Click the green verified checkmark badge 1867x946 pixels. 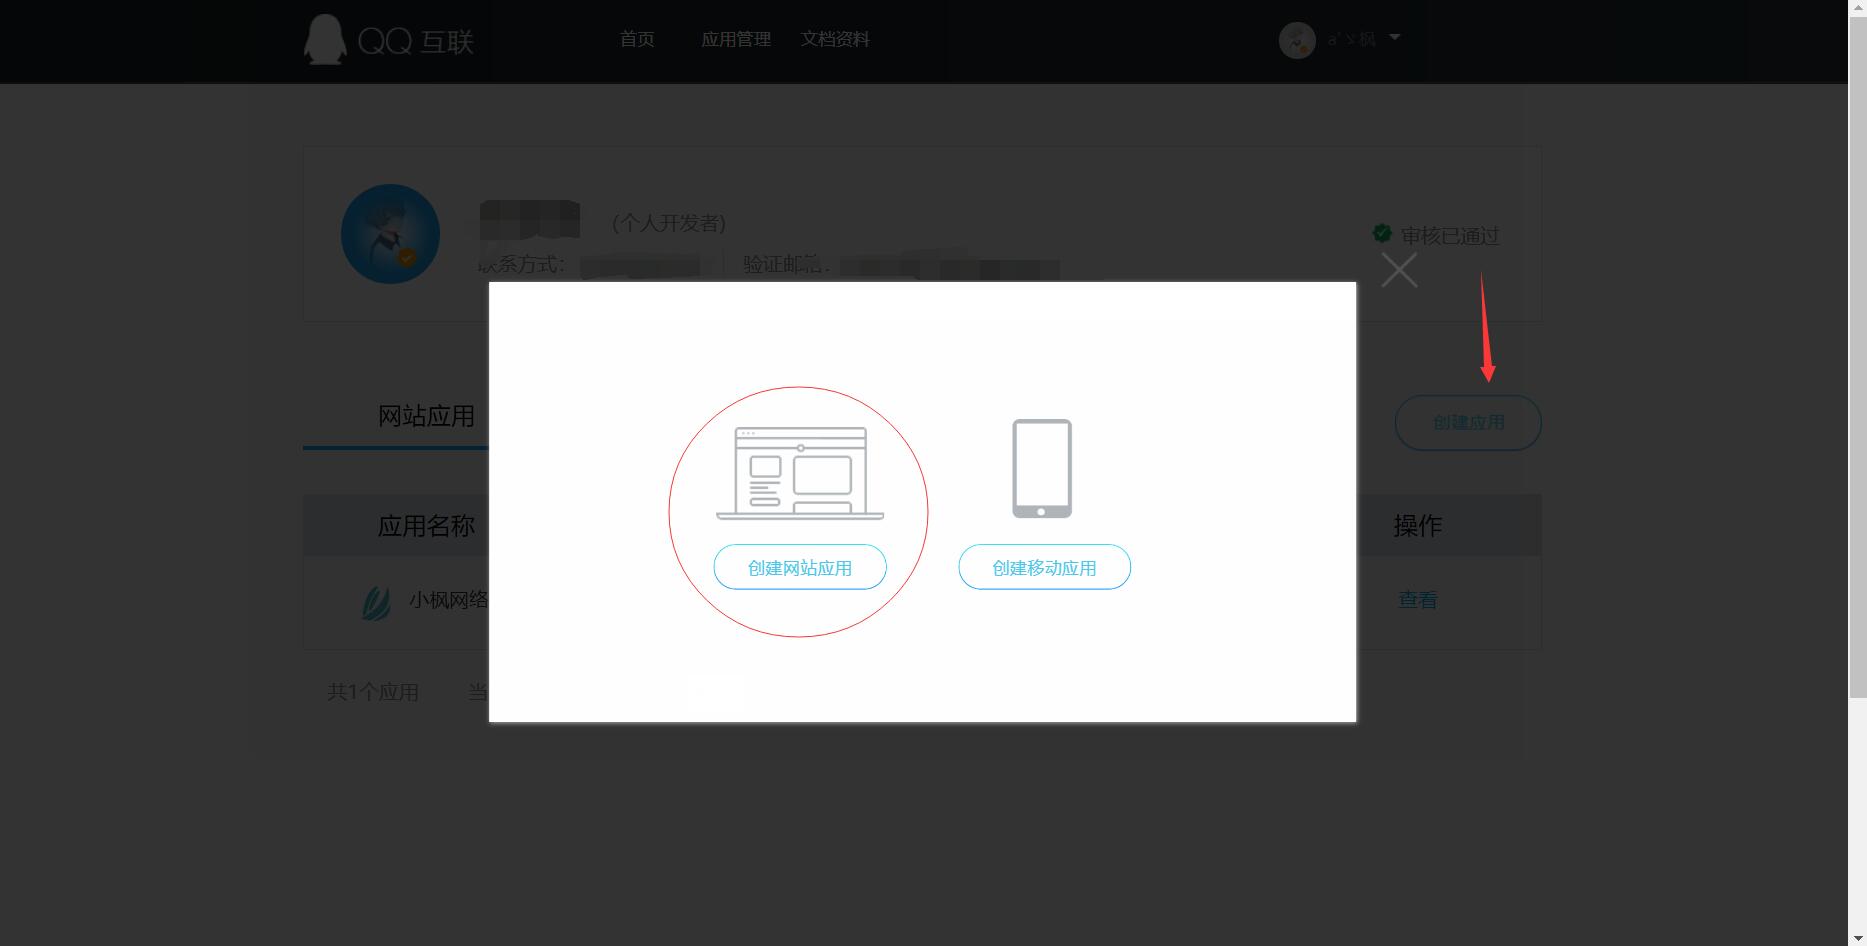point(1382,234)
